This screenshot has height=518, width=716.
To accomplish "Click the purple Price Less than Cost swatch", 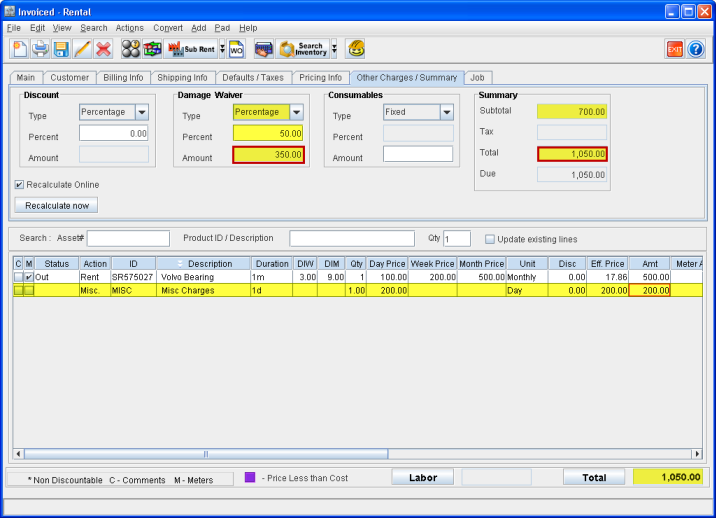I will tap(250, 477).
